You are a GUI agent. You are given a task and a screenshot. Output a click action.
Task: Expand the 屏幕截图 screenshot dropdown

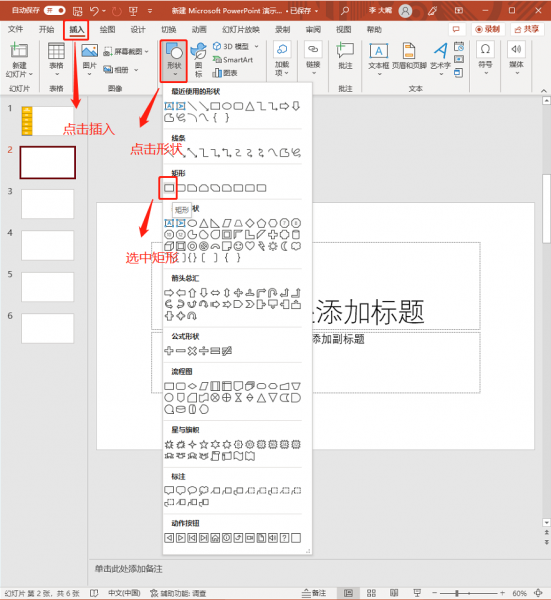point(147,51)
